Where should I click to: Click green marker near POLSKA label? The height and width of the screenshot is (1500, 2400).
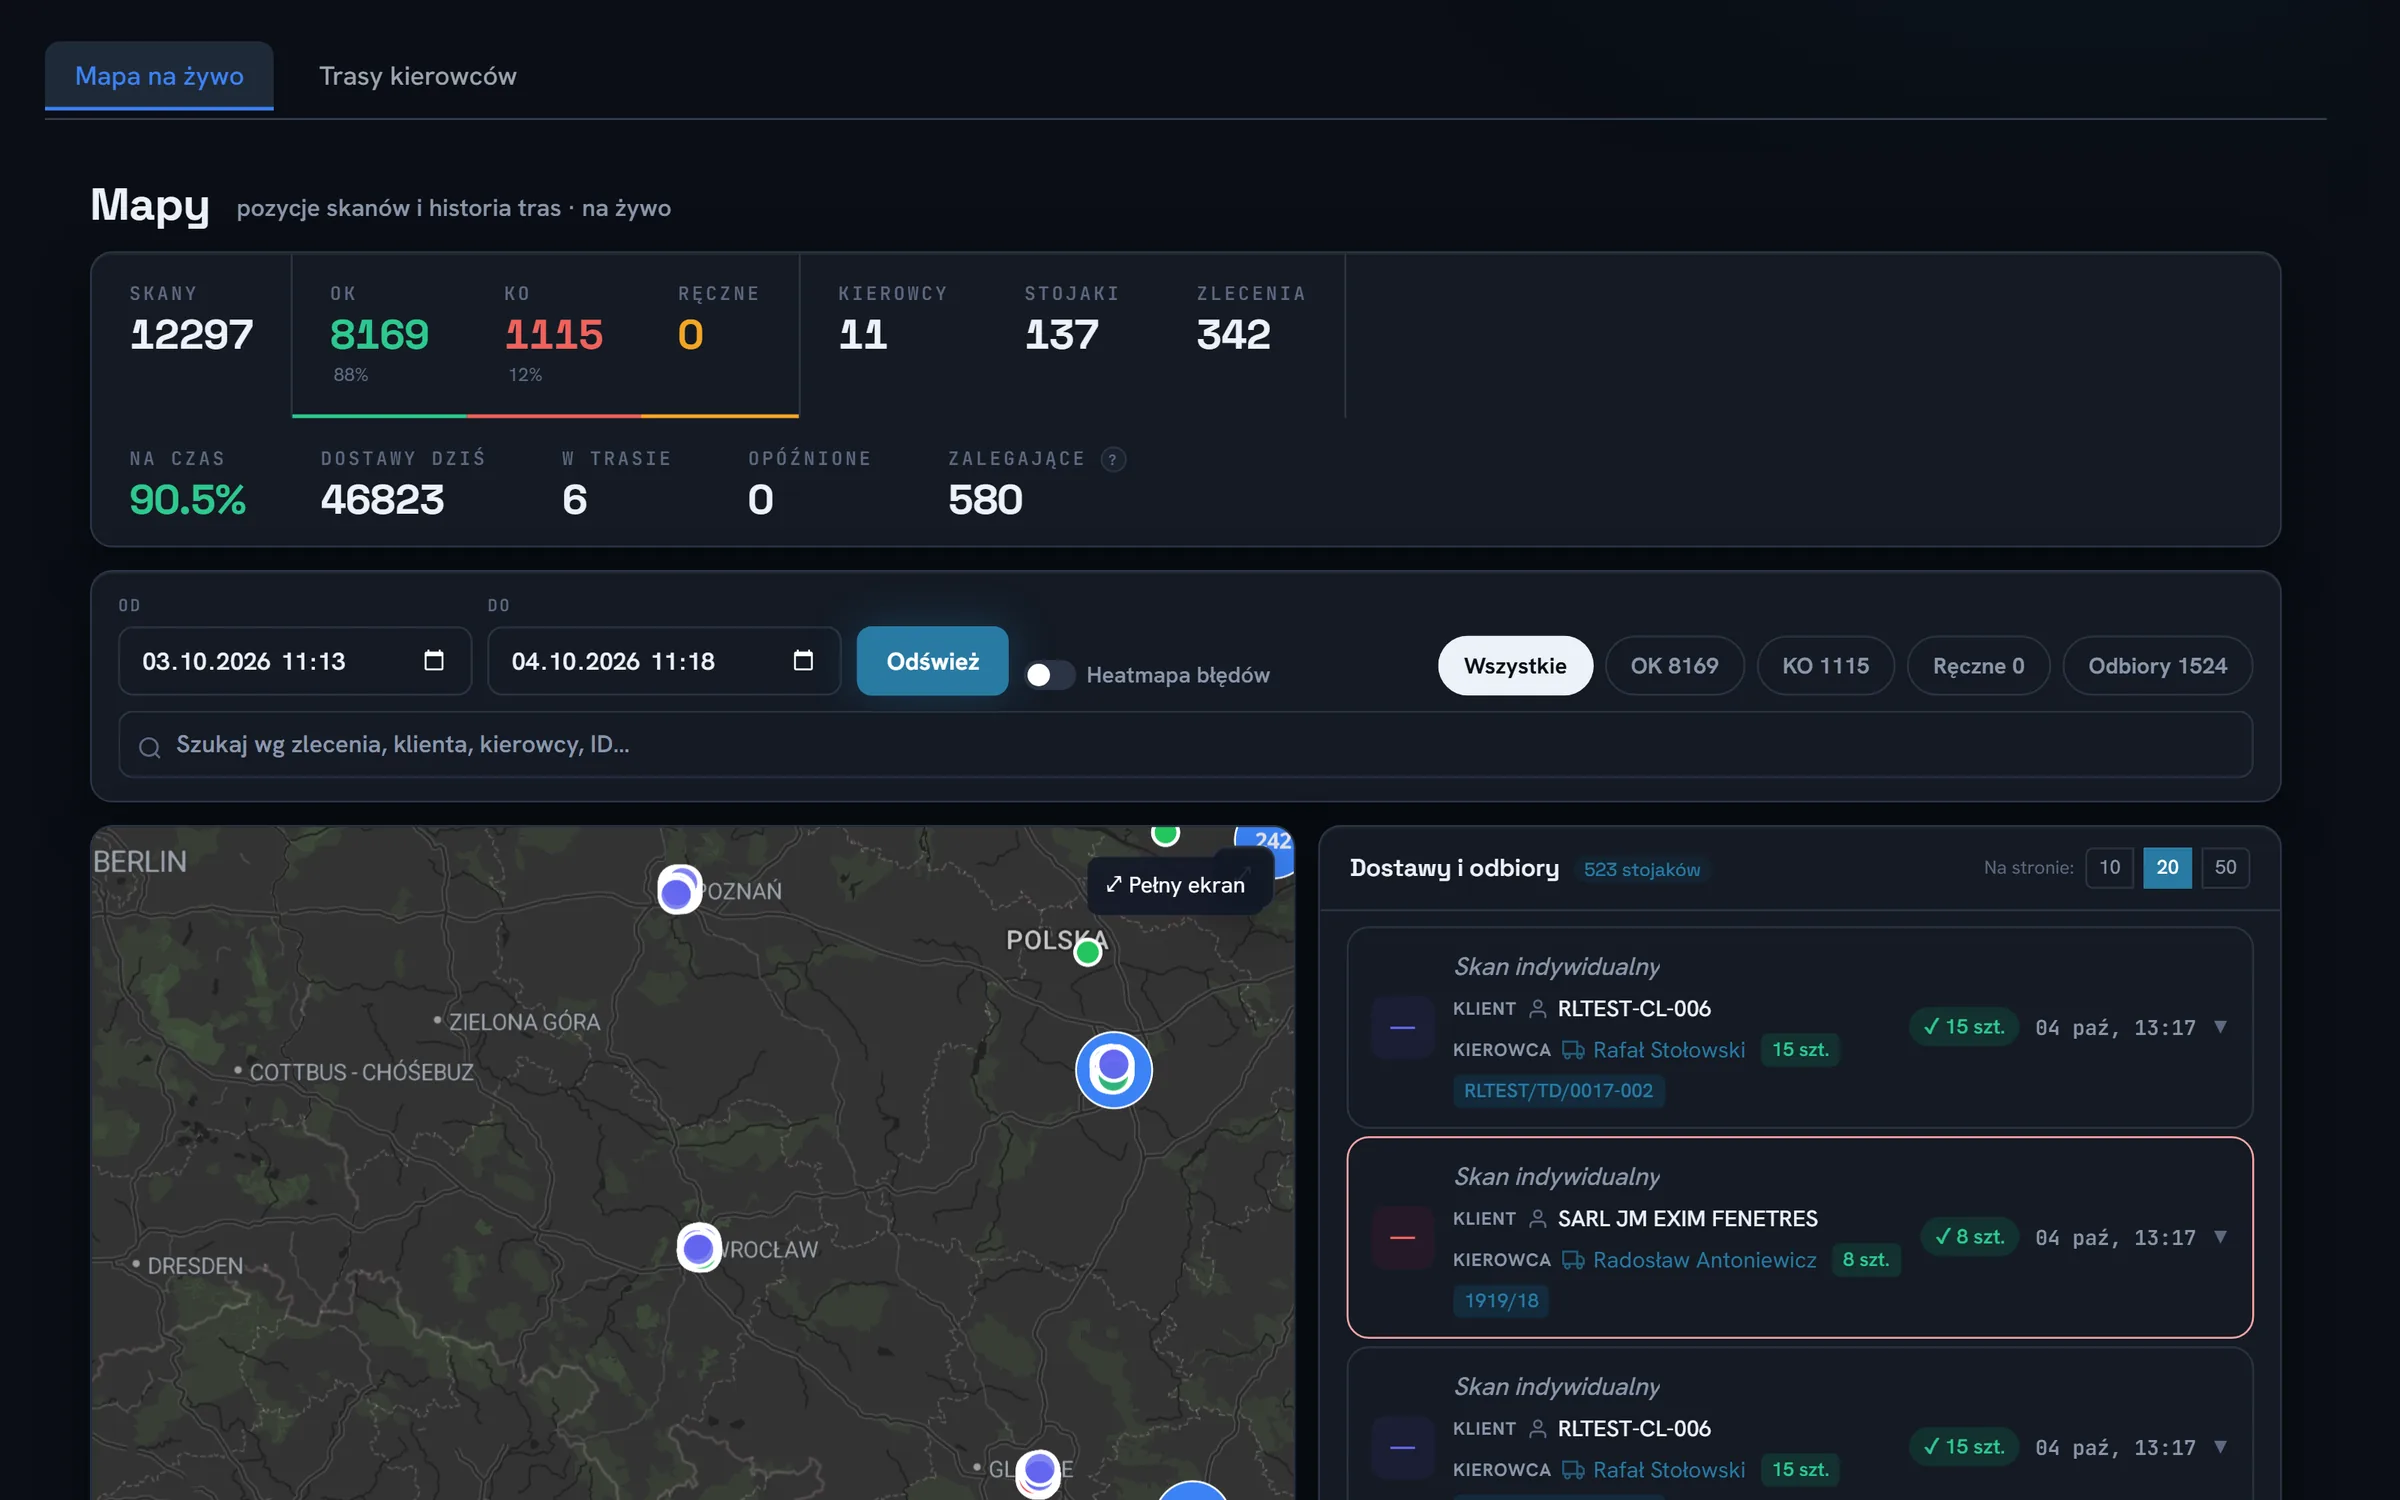(1087, 953)
